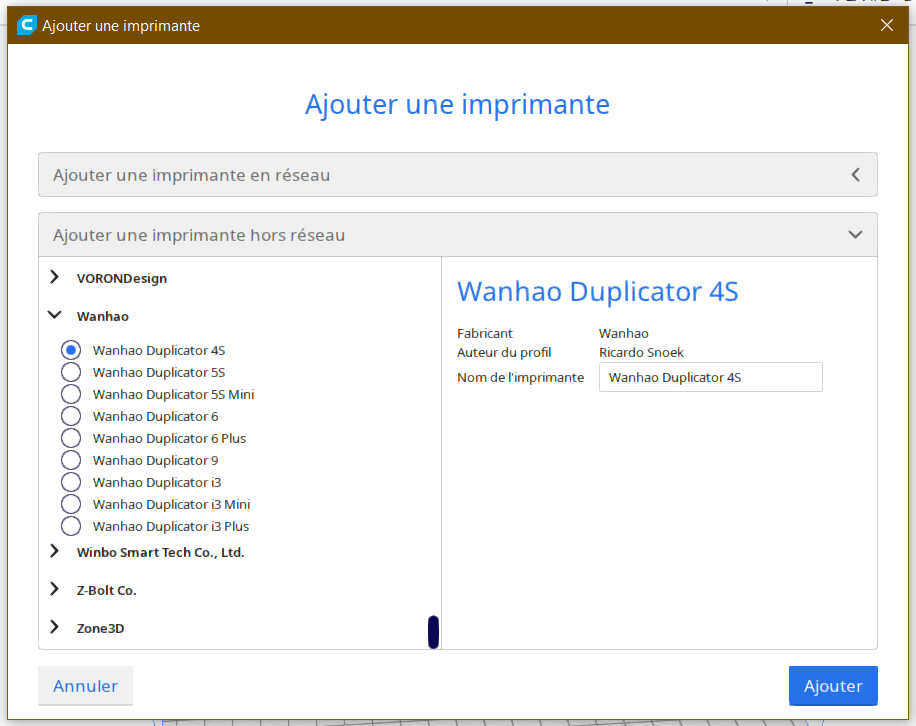This screenshot has height=726, width=916.
Task: Click 'Wanhao Duplicator 5S Mini' list text
Action: 174,394
